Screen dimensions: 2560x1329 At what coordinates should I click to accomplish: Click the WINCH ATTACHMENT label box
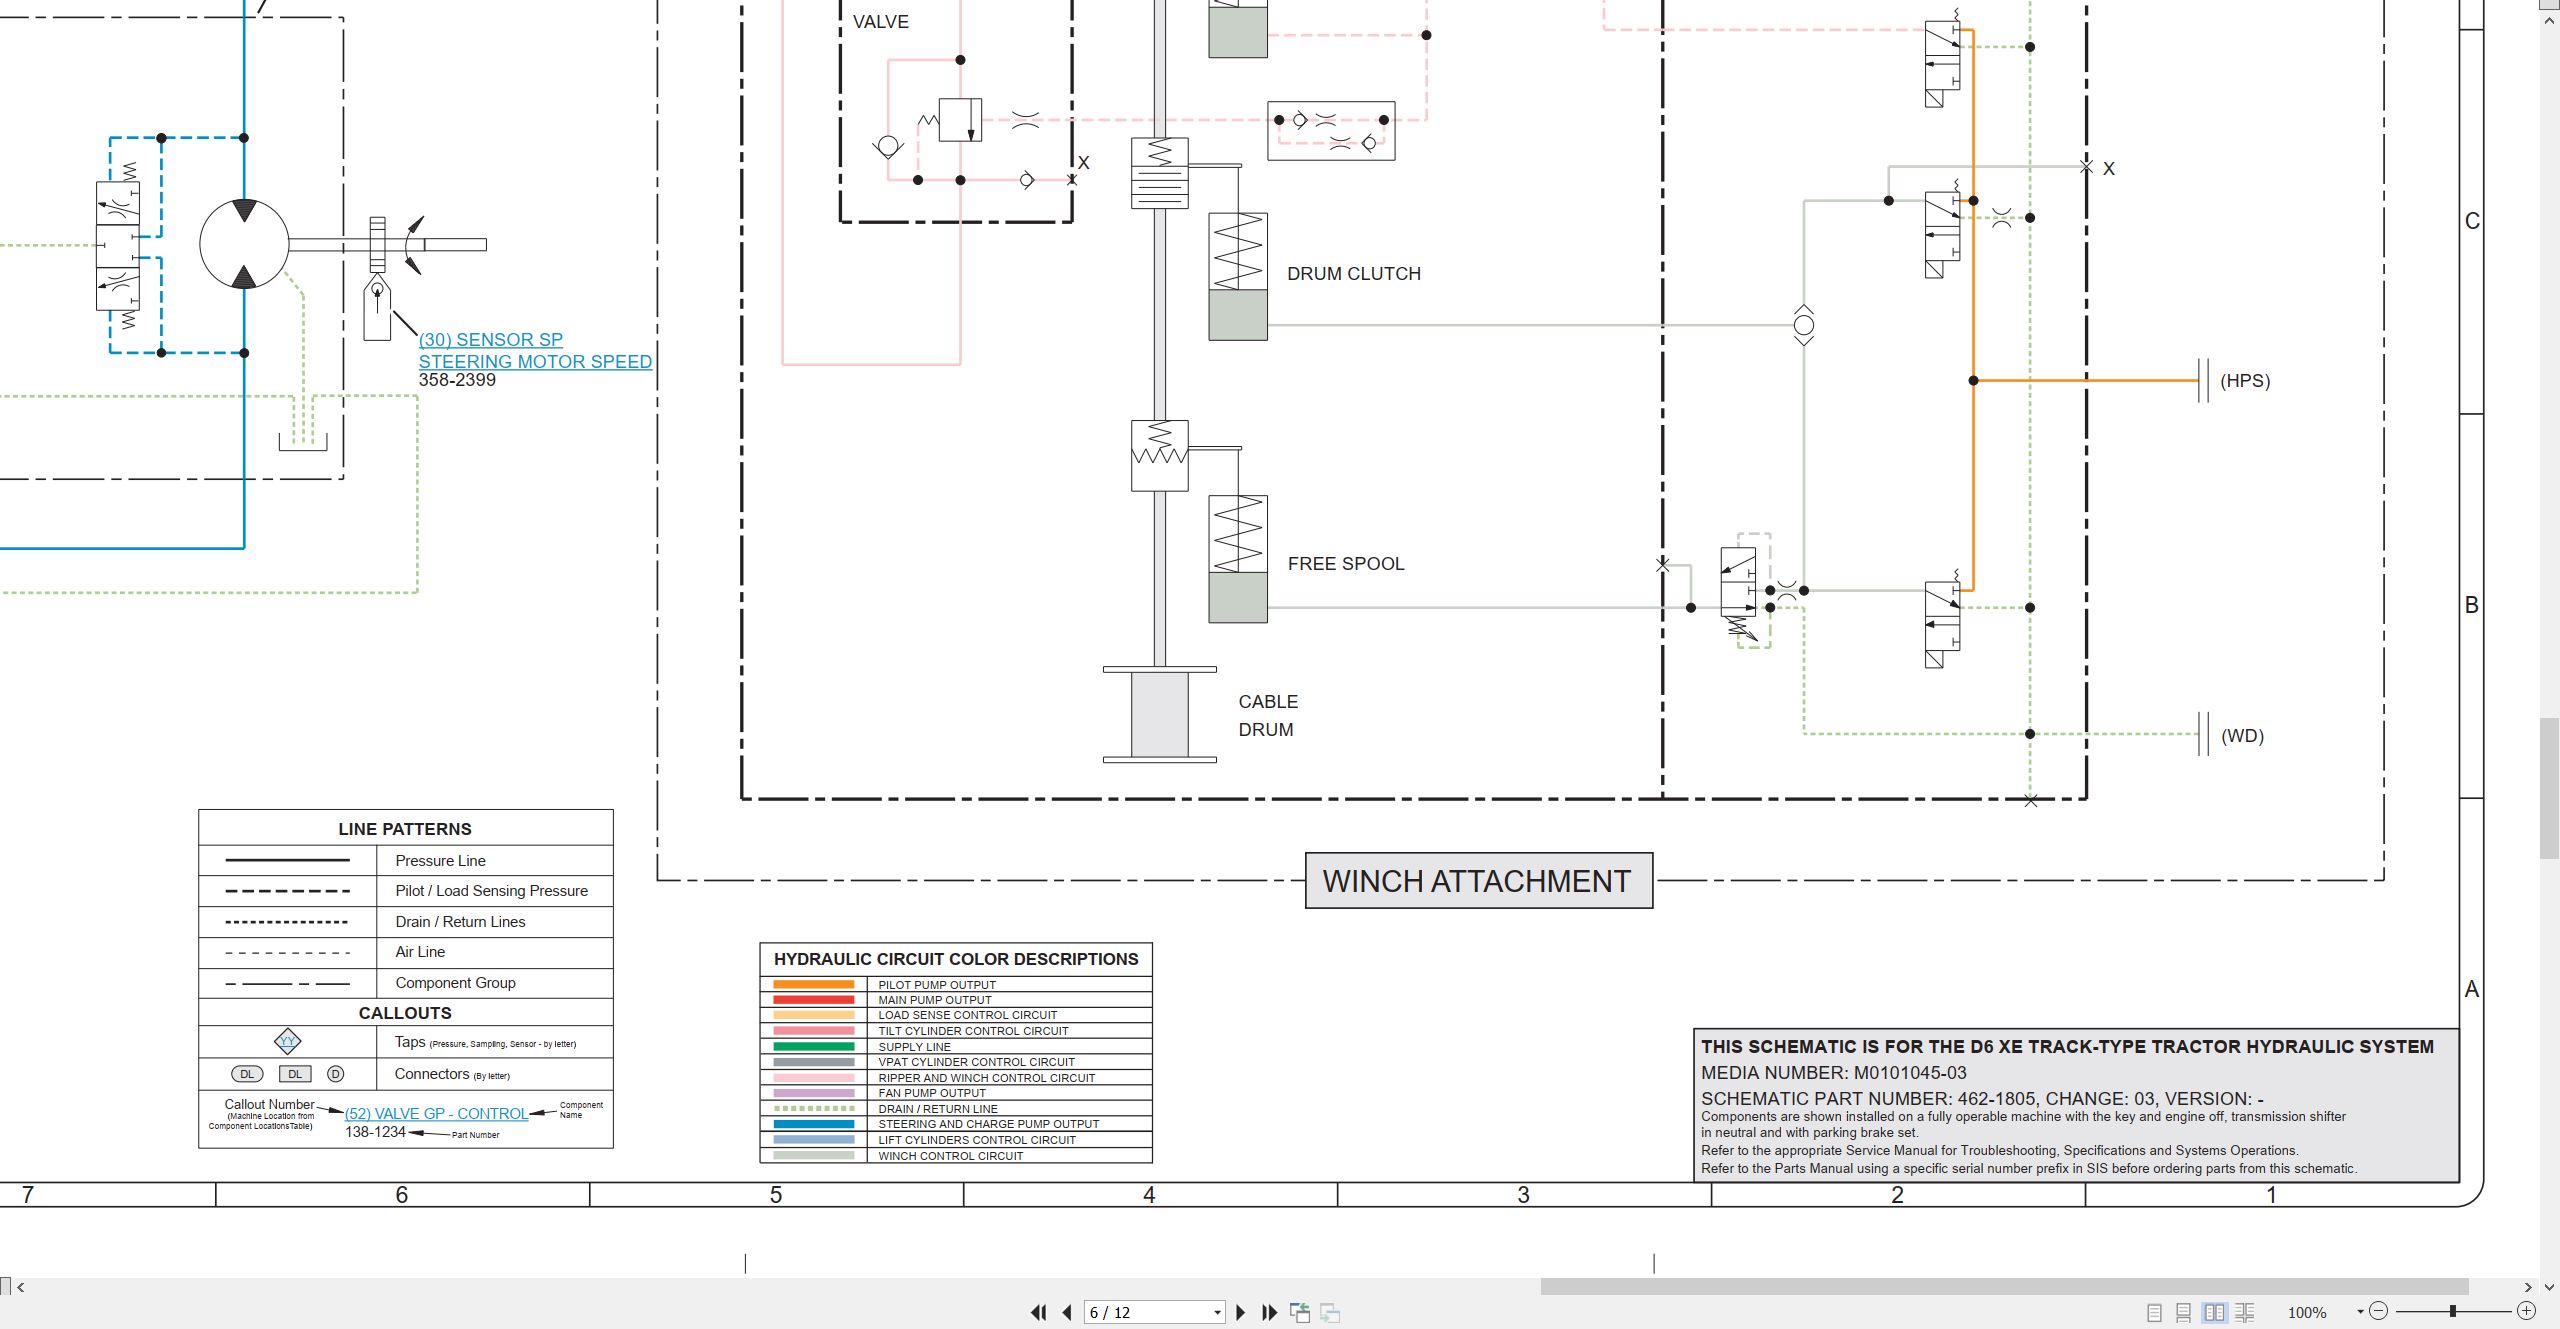[1478, 881]
